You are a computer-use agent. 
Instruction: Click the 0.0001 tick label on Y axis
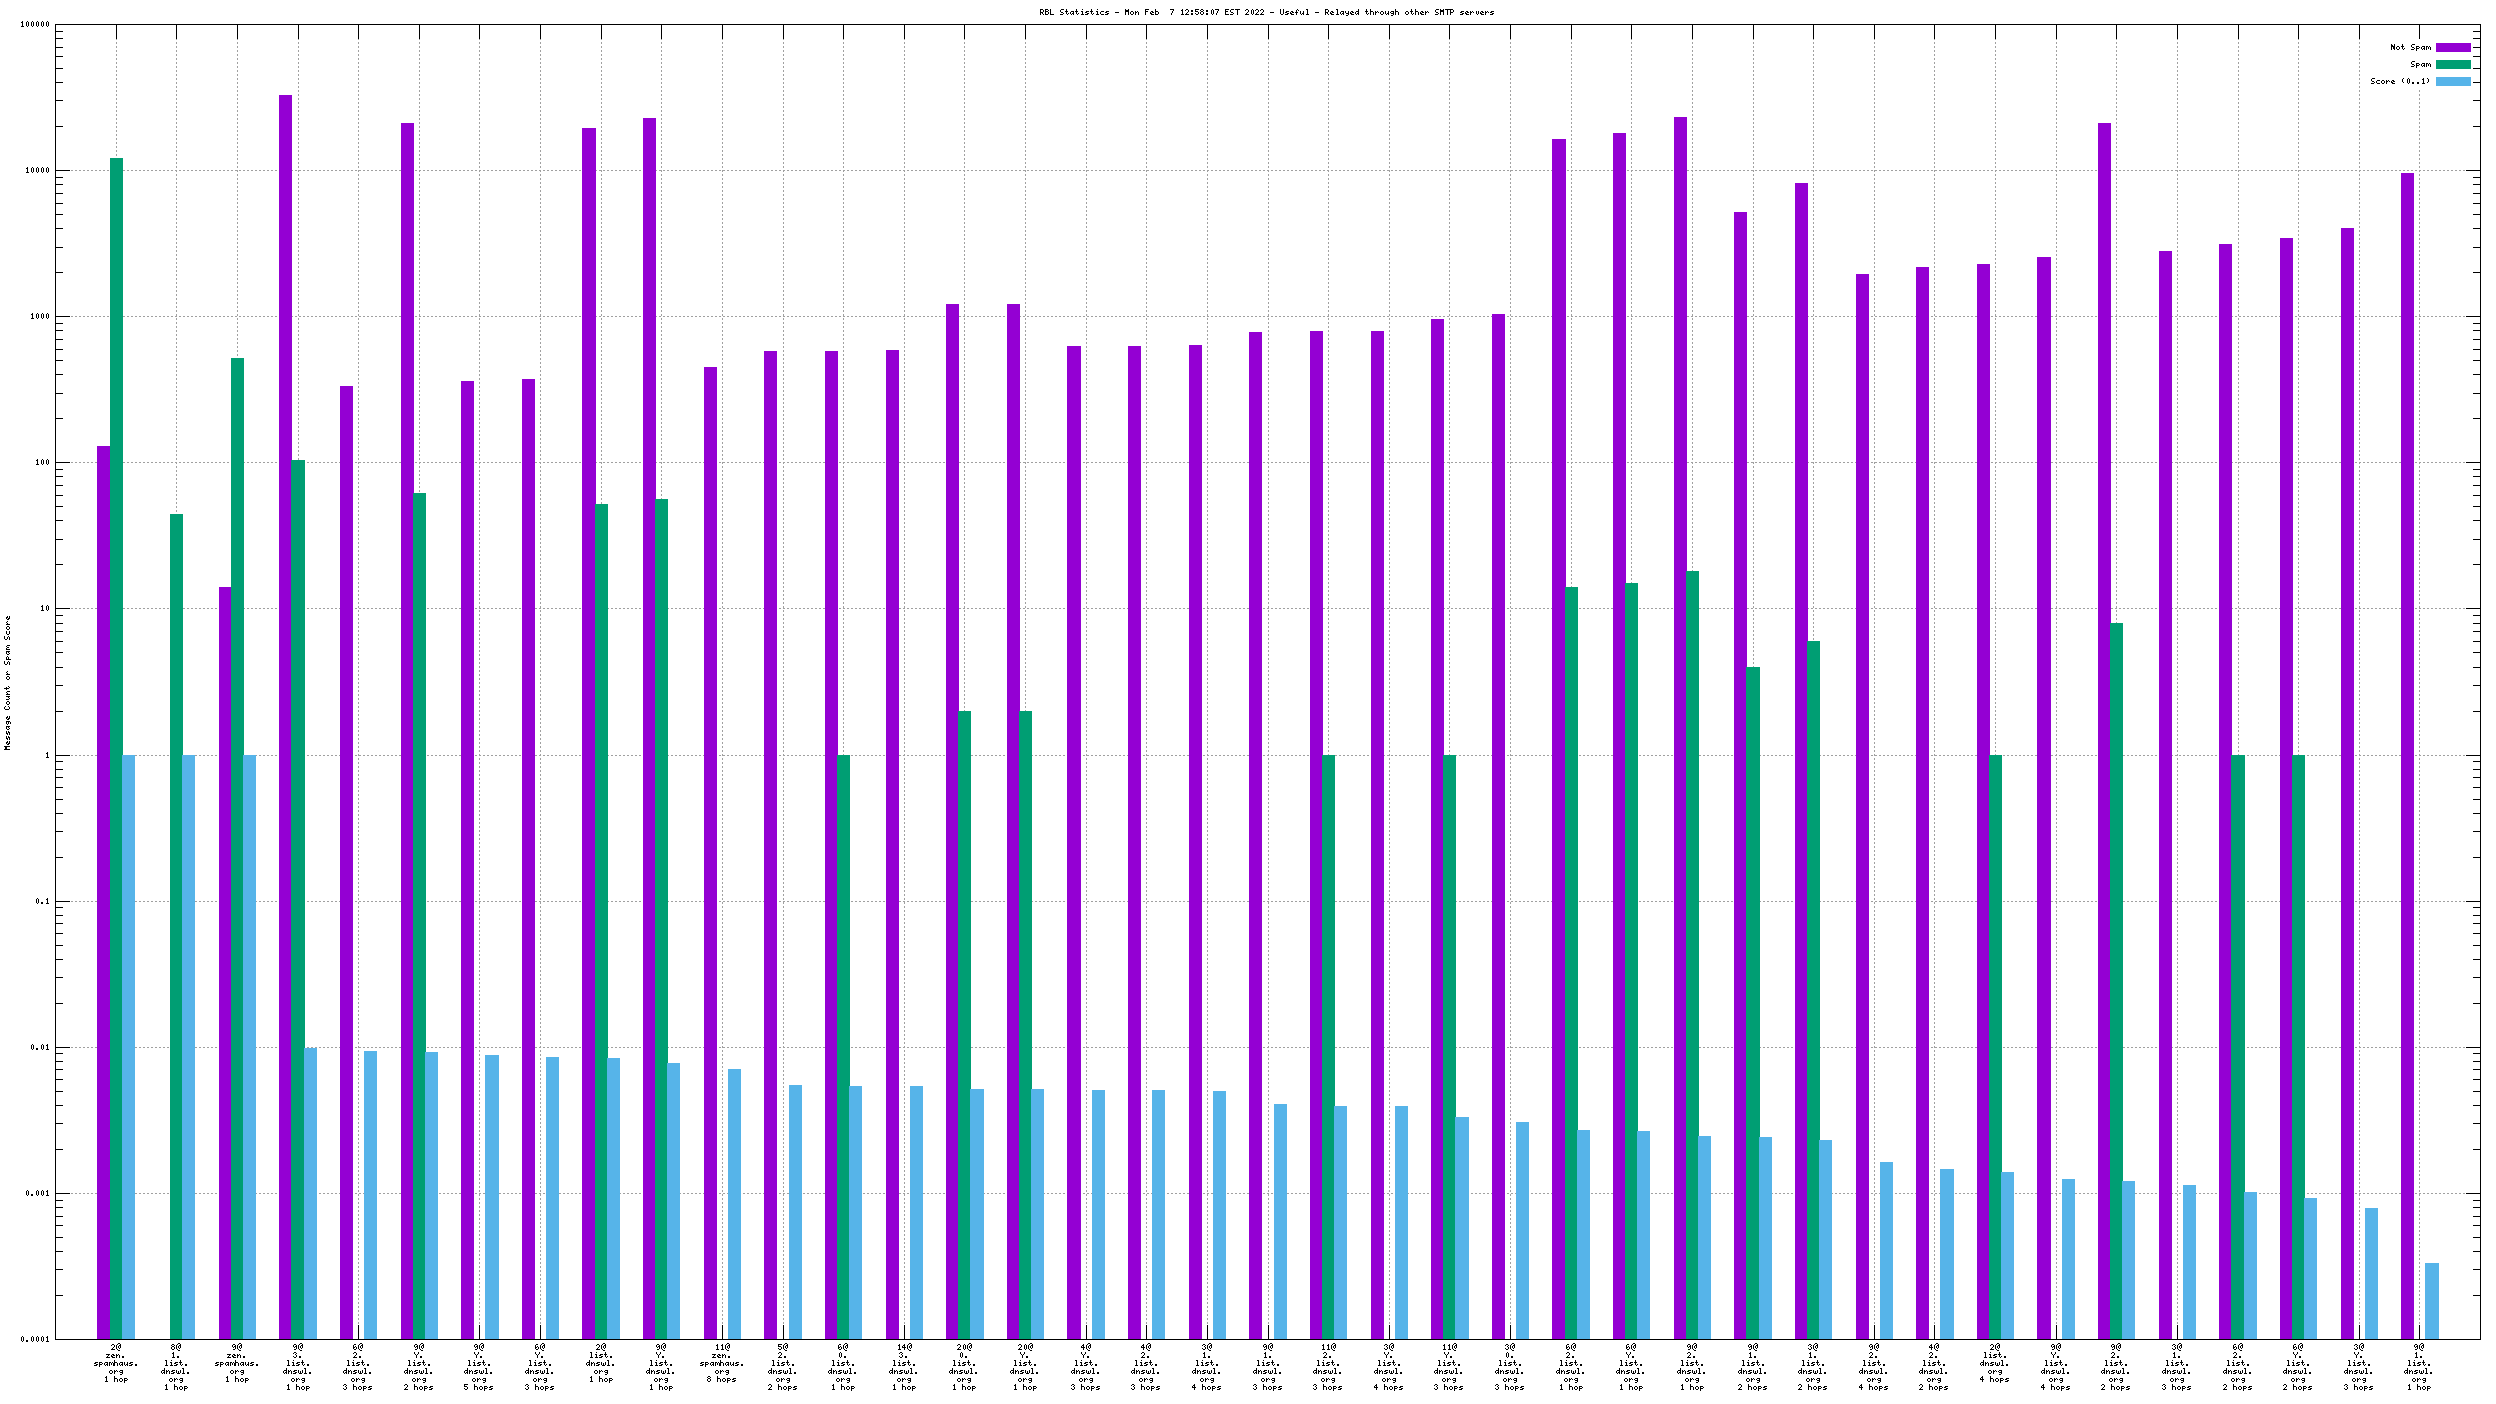35,1339
